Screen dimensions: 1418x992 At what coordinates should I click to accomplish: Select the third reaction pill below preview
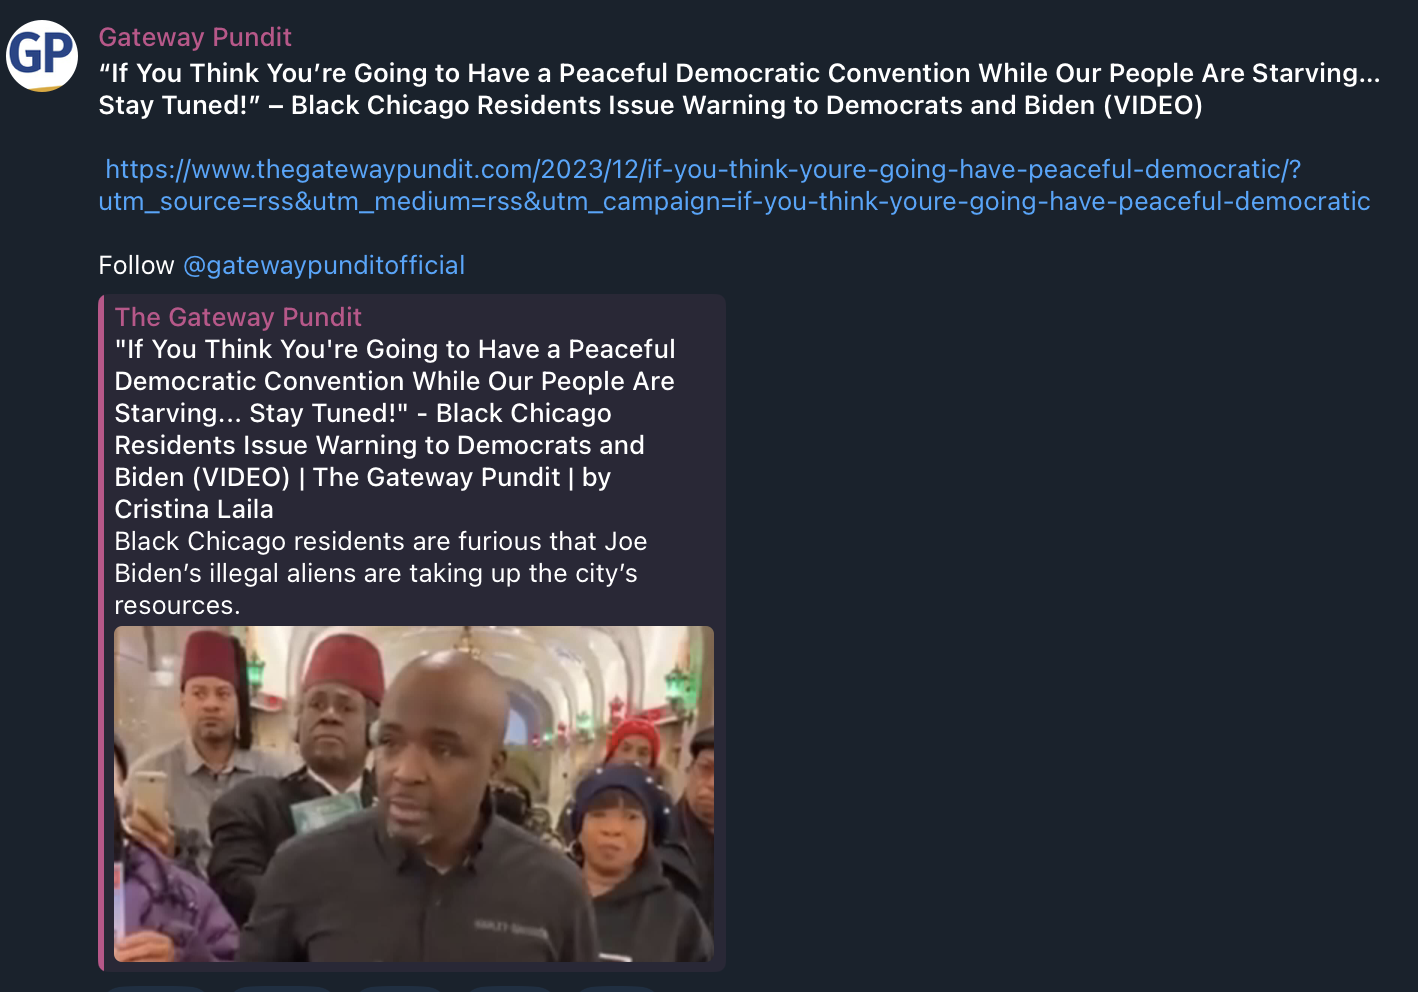click(x=399, y=988)
